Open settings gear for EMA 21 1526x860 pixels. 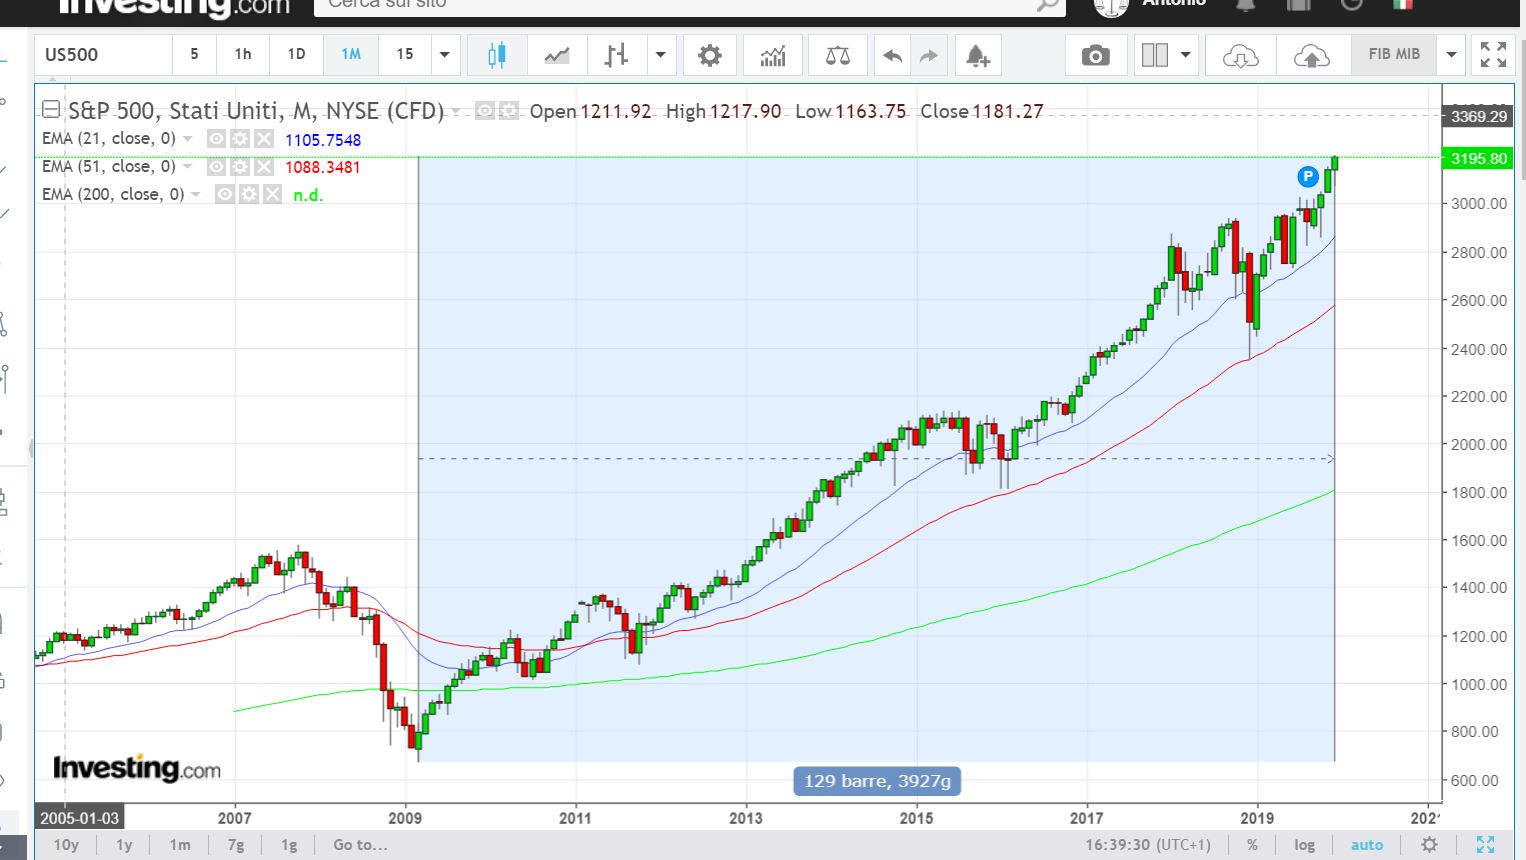(x=240, y=139)
